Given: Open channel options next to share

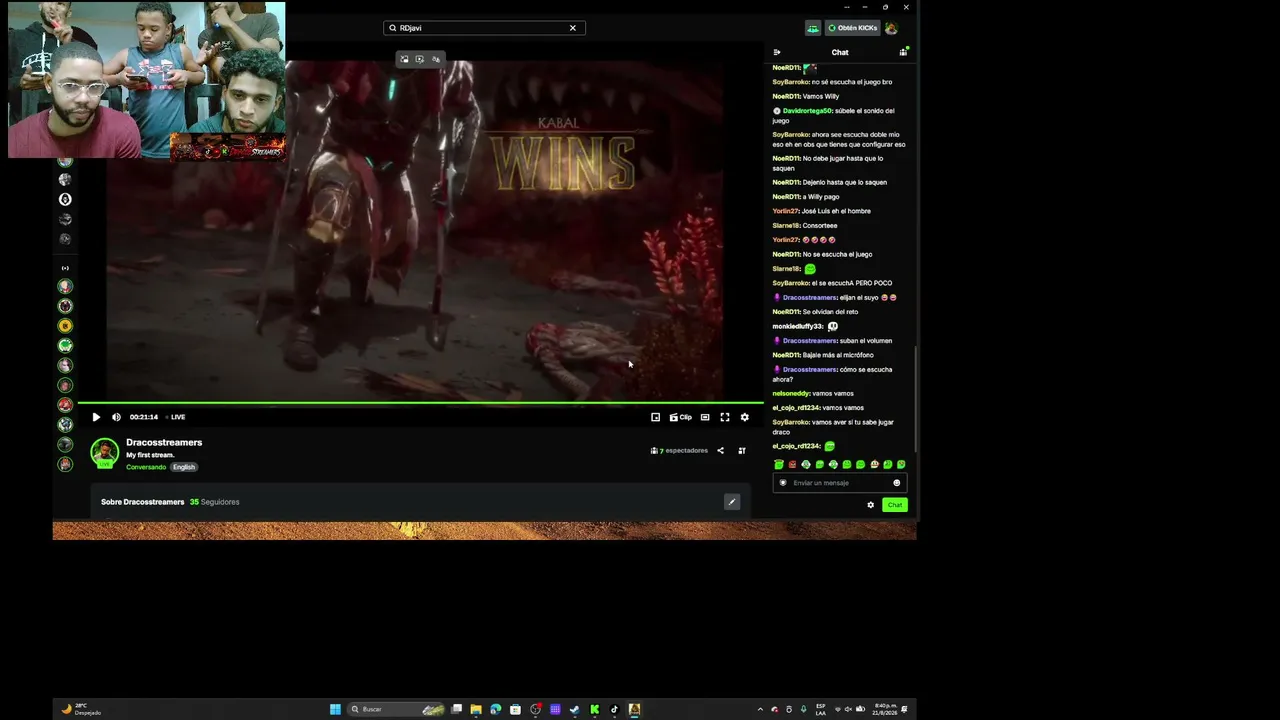Looking at the screenshot, I should (x=742, y=450).
